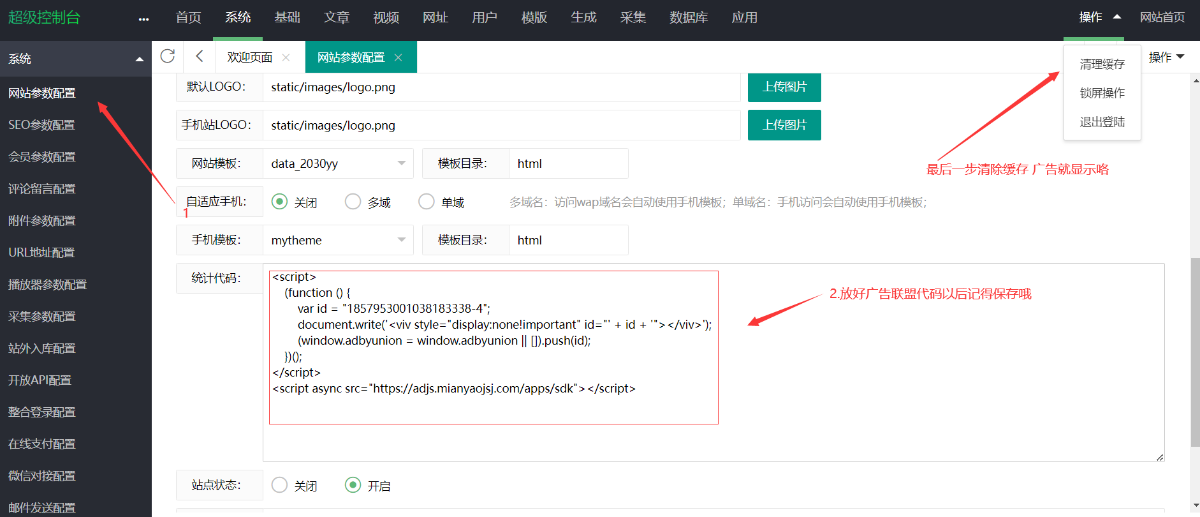Click the 手机站LOGO path input field
Image resolution: width=1200 pixels, height=517 pixels.
coord(501,125)
